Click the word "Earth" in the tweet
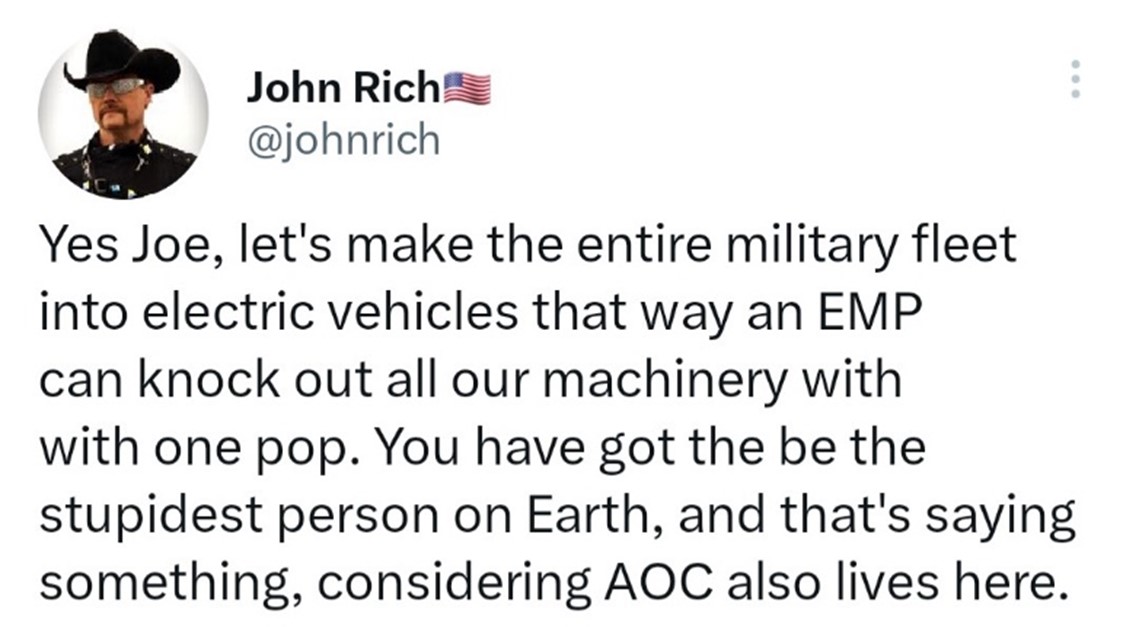 pos(593,514)
